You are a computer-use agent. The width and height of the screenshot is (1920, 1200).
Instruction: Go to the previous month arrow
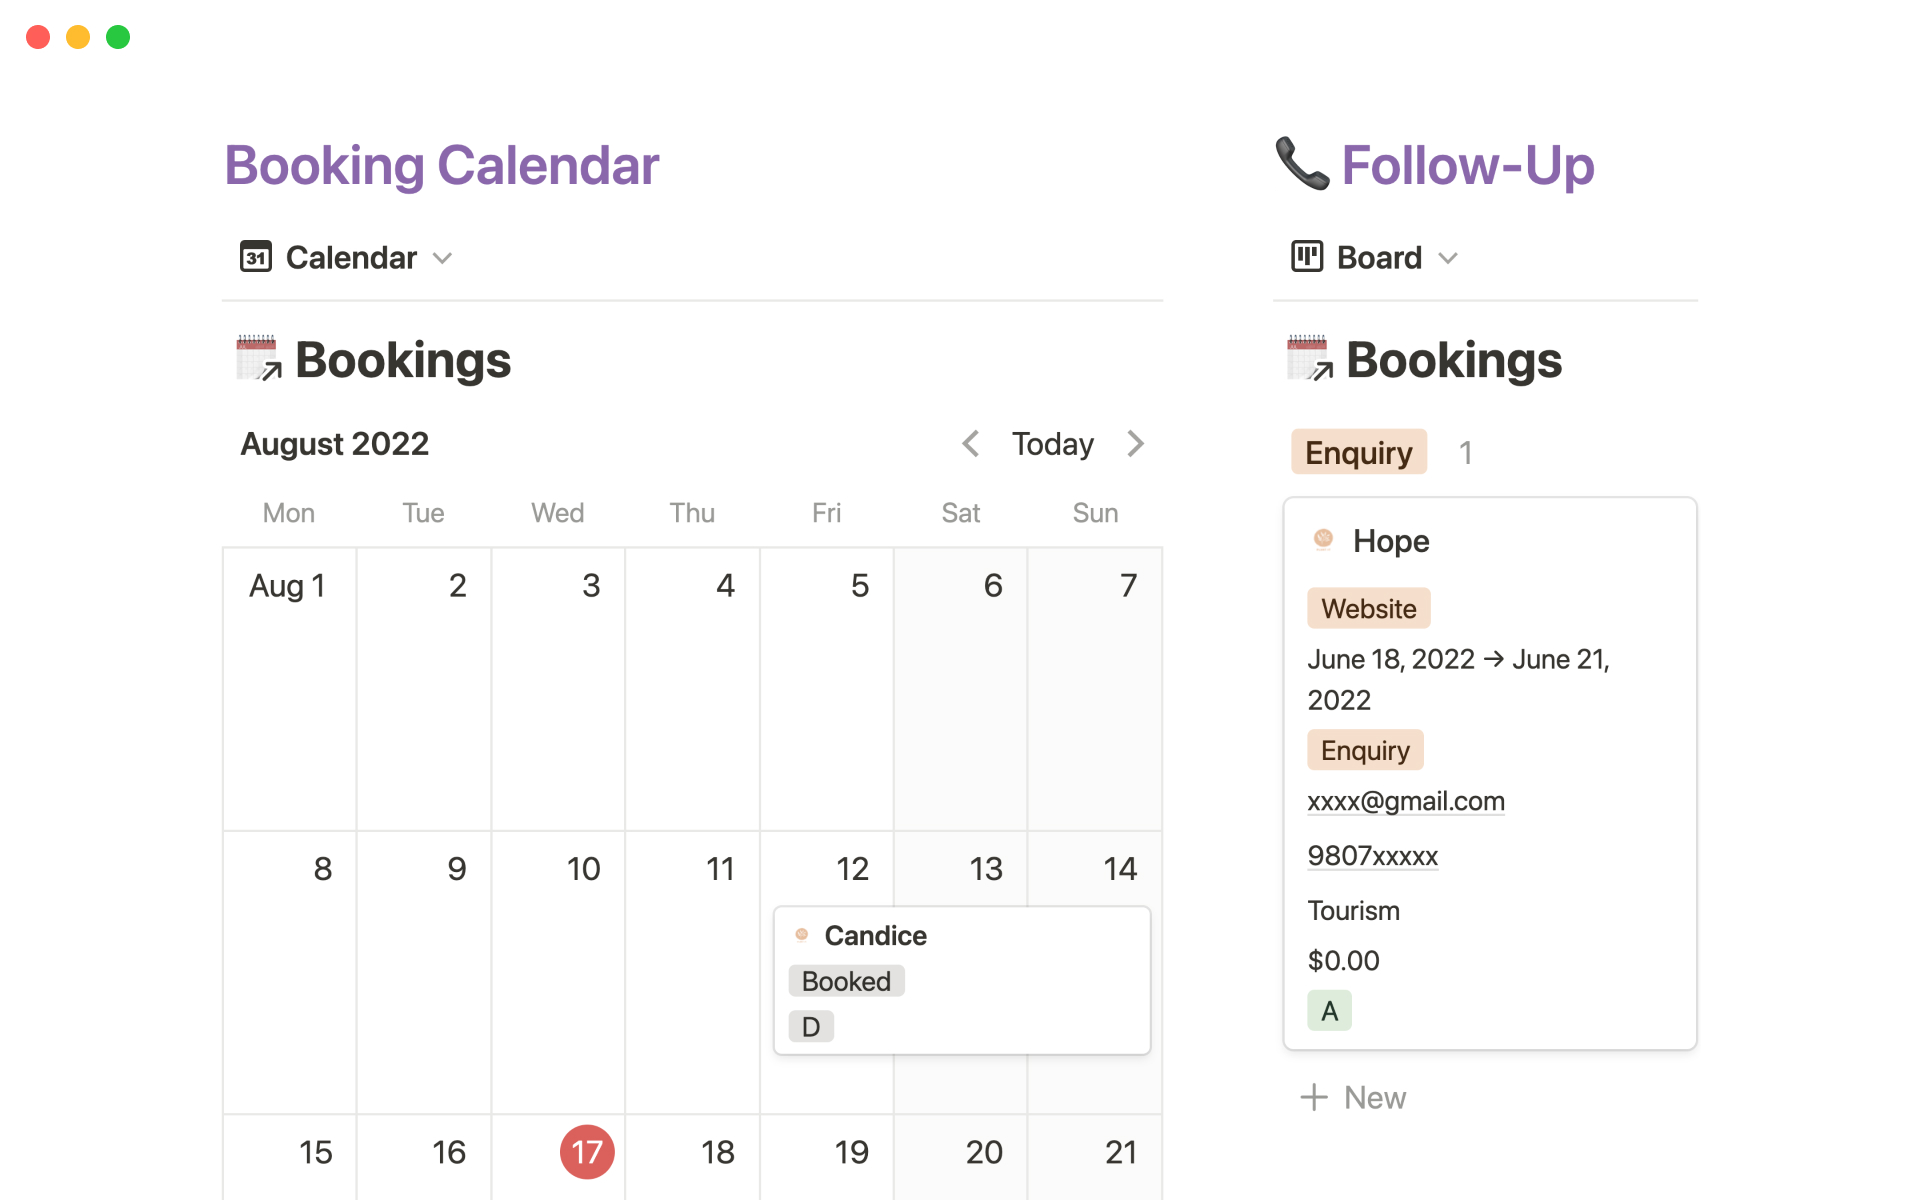pyautogui.click(x=970, y=444)
